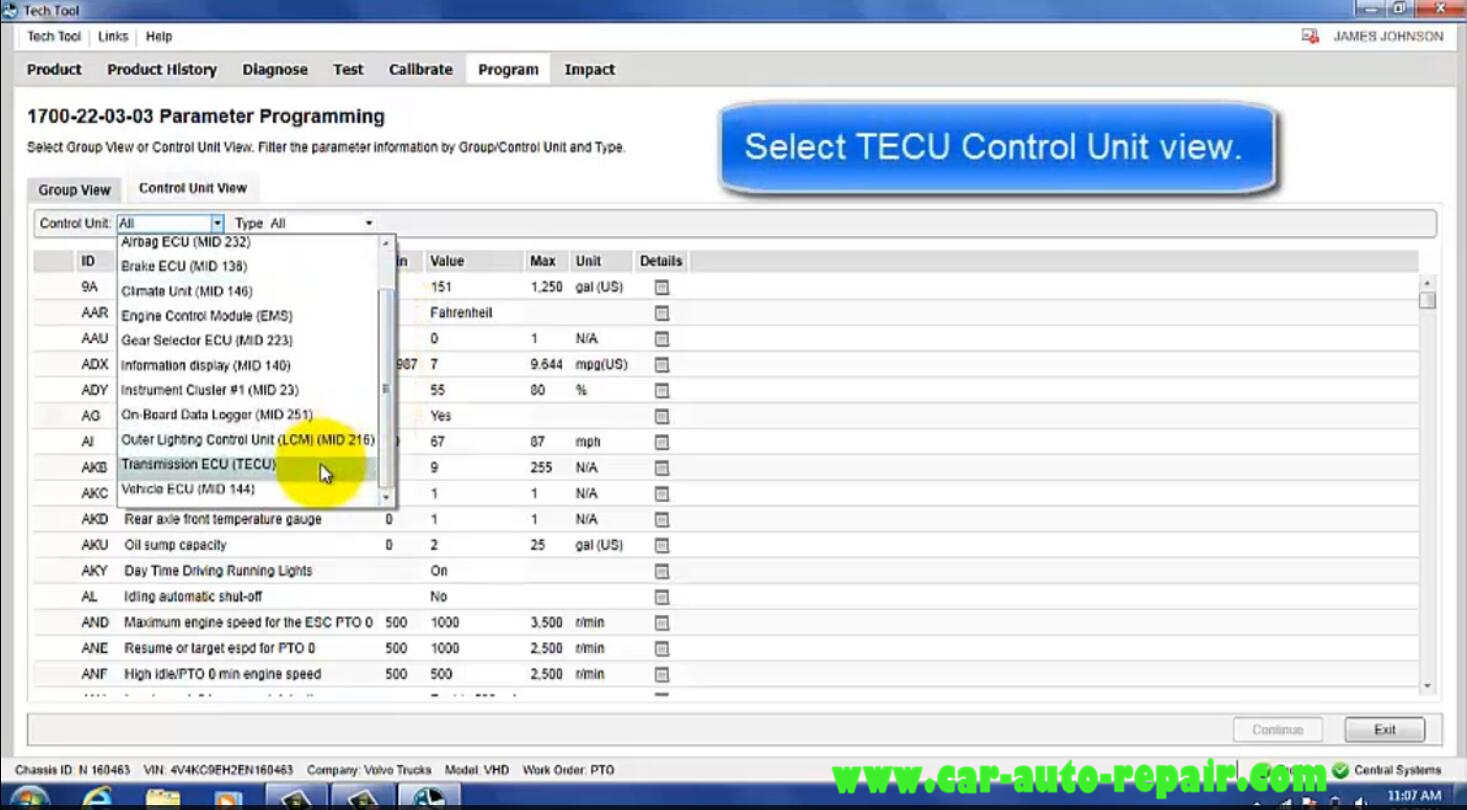Open details icon for parameter 9A
Viewport: 1467px width, 810px height.
[x=661, y=287]
